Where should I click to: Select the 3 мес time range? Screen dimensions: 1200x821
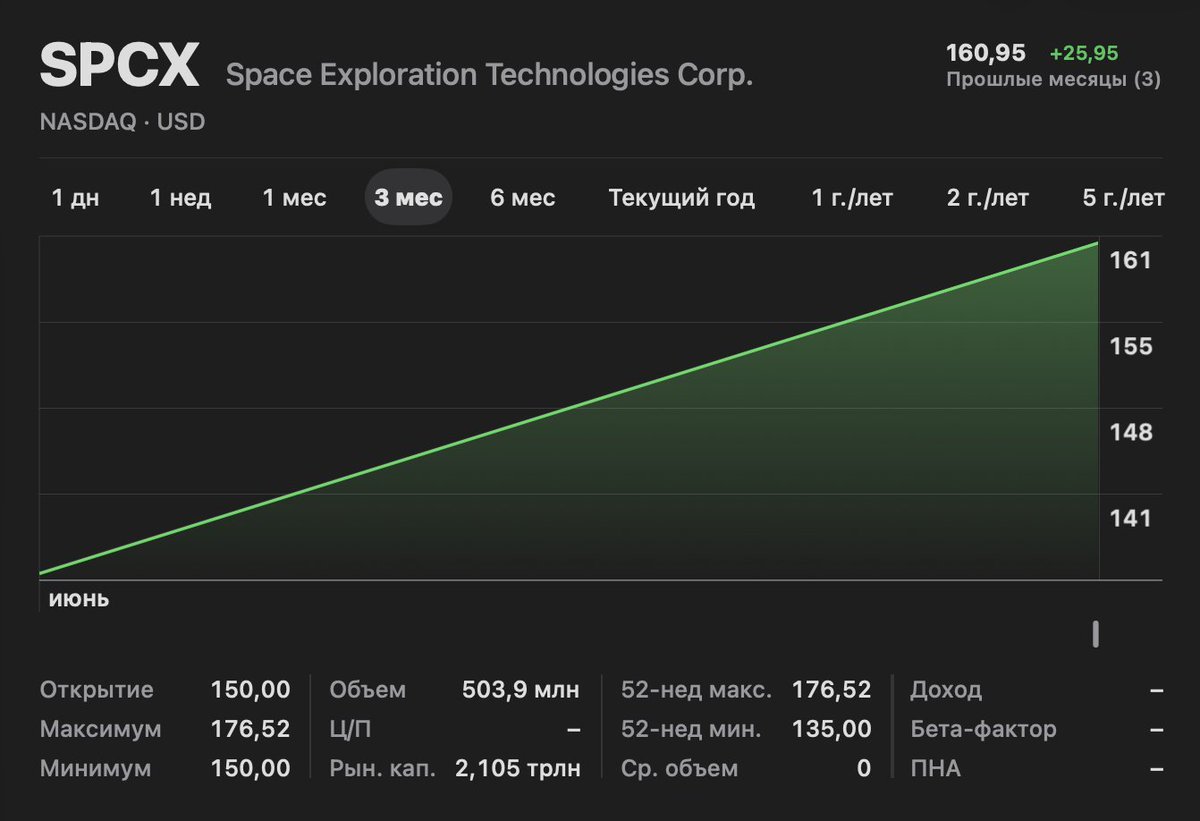point(408,198)
